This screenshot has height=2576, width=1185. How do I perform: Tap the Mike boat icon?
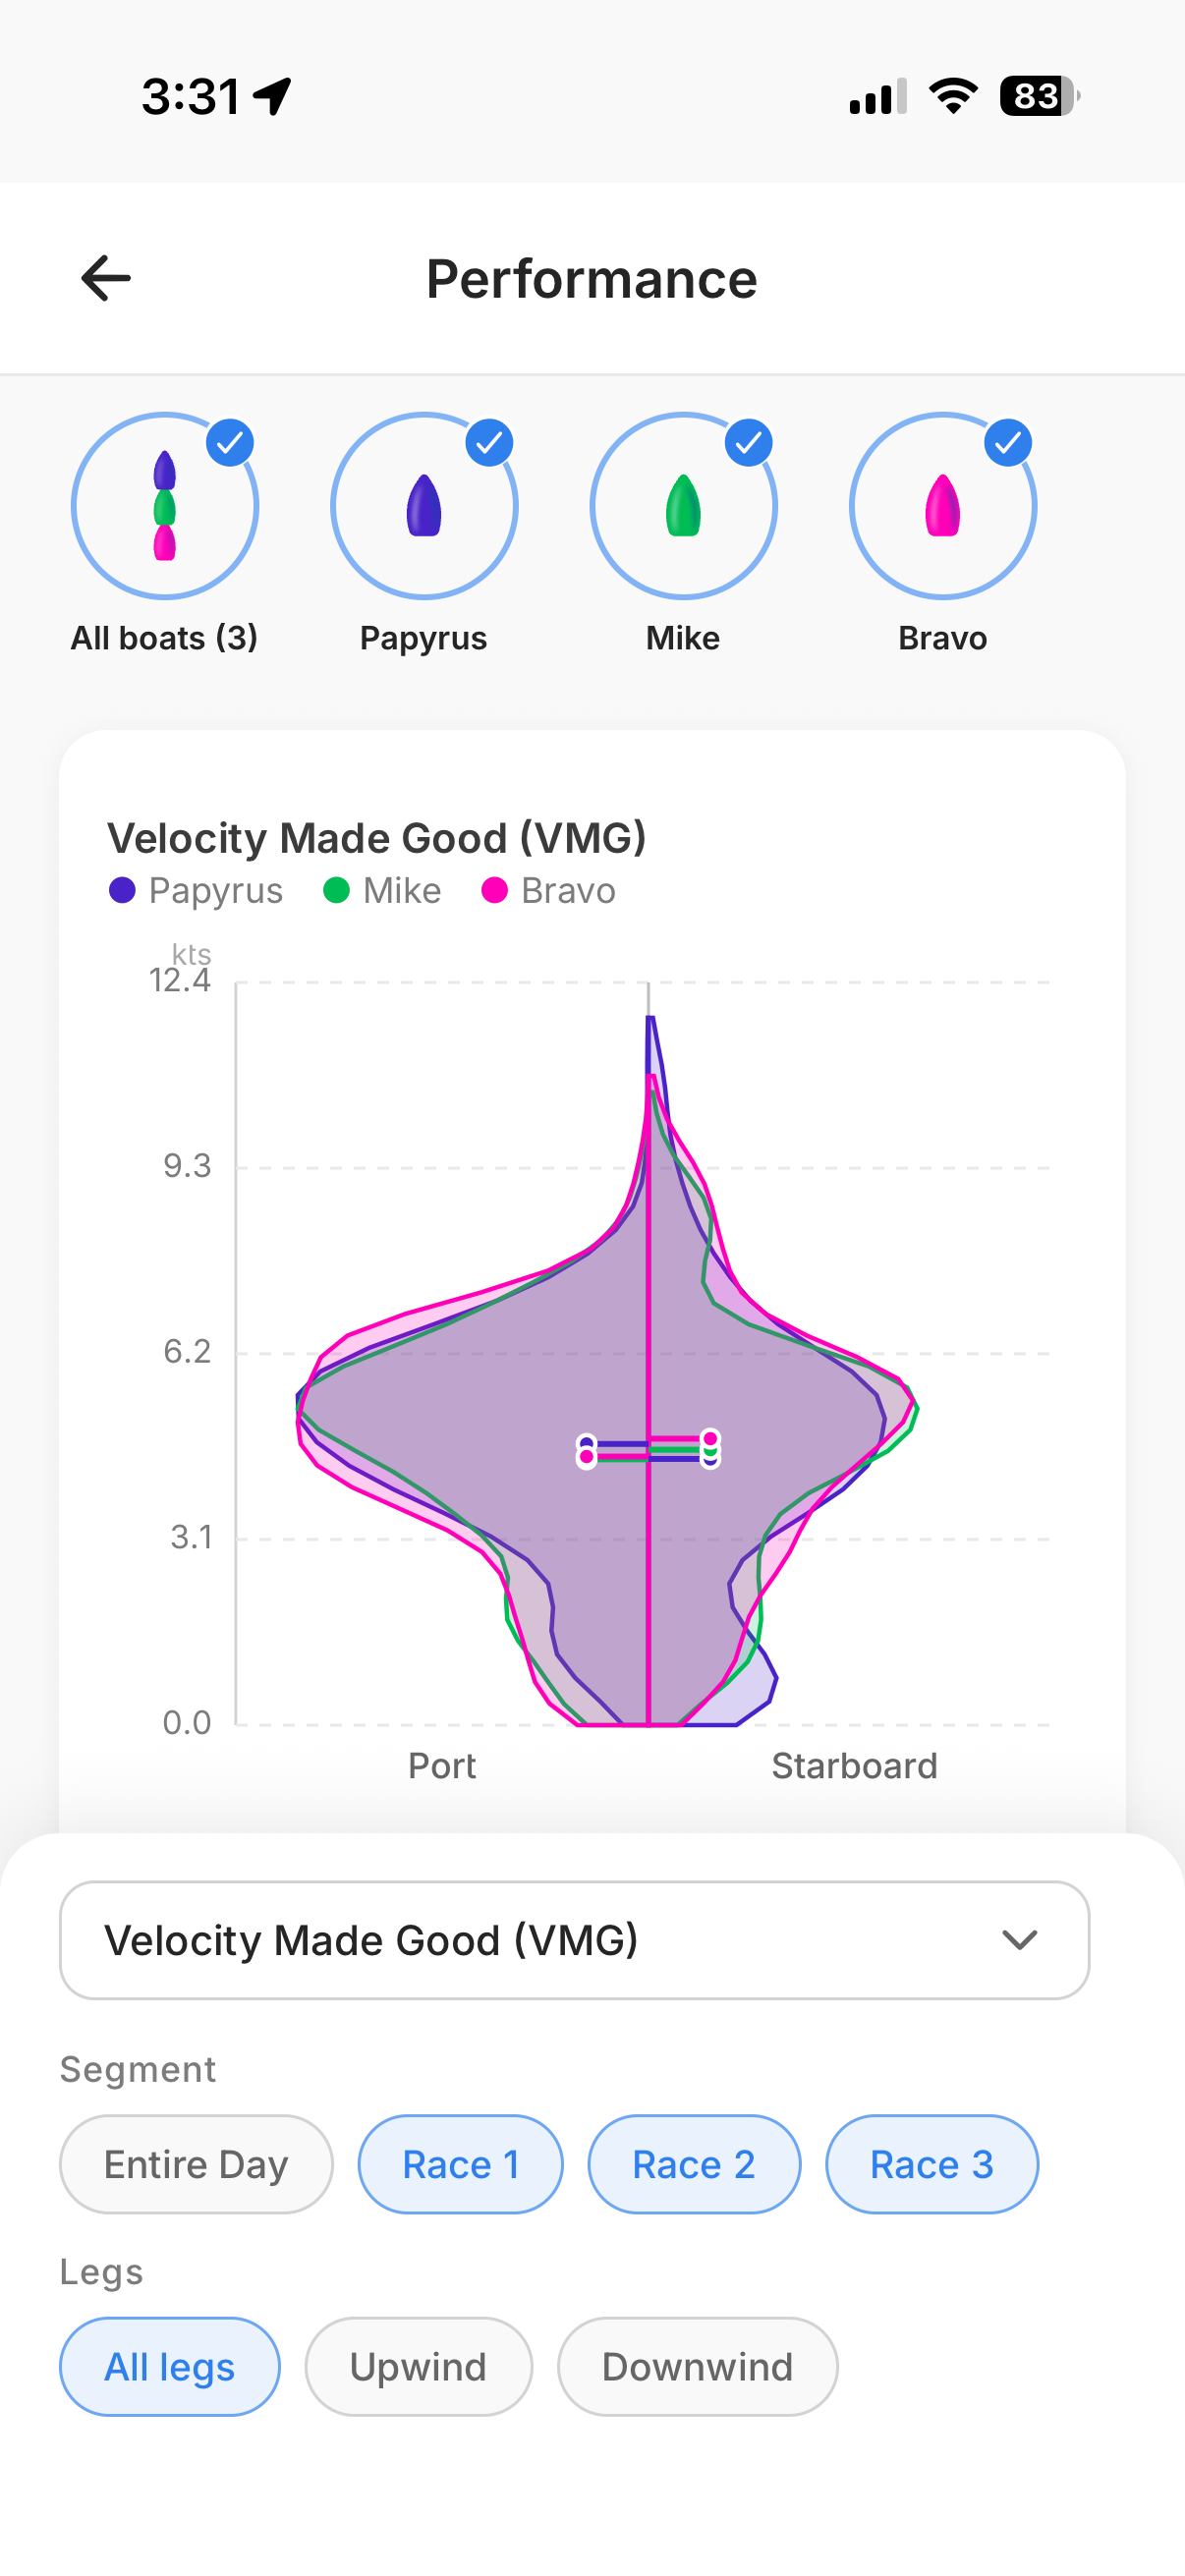[x=682, y=507]
